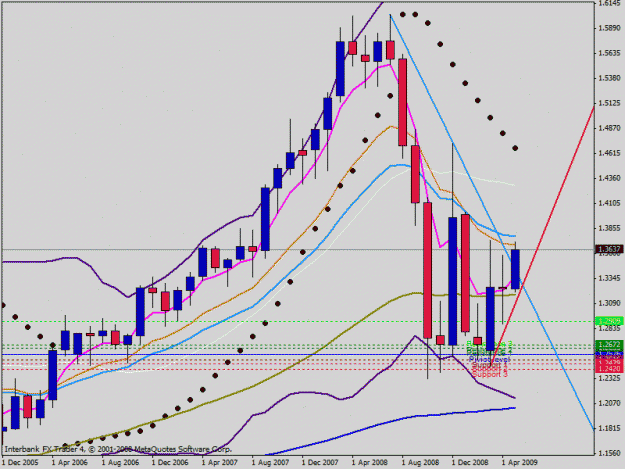625x469 pixels.
Task: Click the 1 Aug 2007 date label
Action: click(270, 463)
